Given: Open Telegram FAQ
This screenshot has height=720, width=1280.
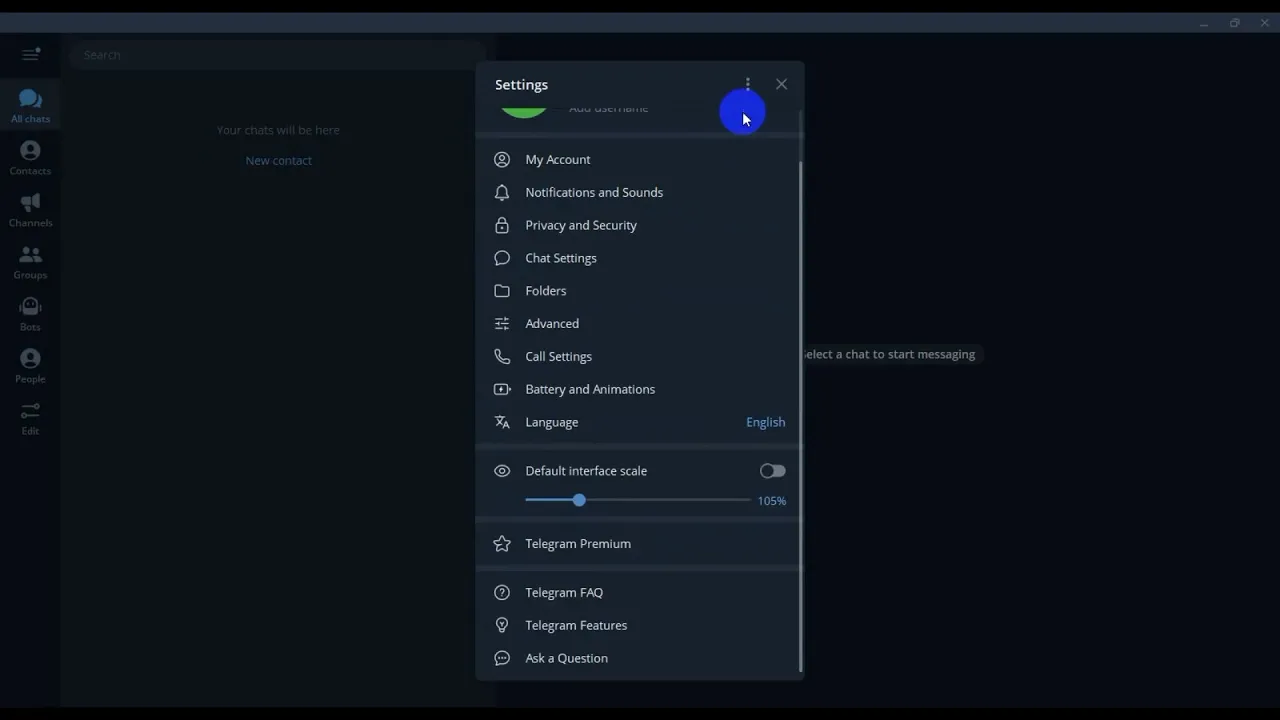Looking at the screenshot, I should coord(638,593).
